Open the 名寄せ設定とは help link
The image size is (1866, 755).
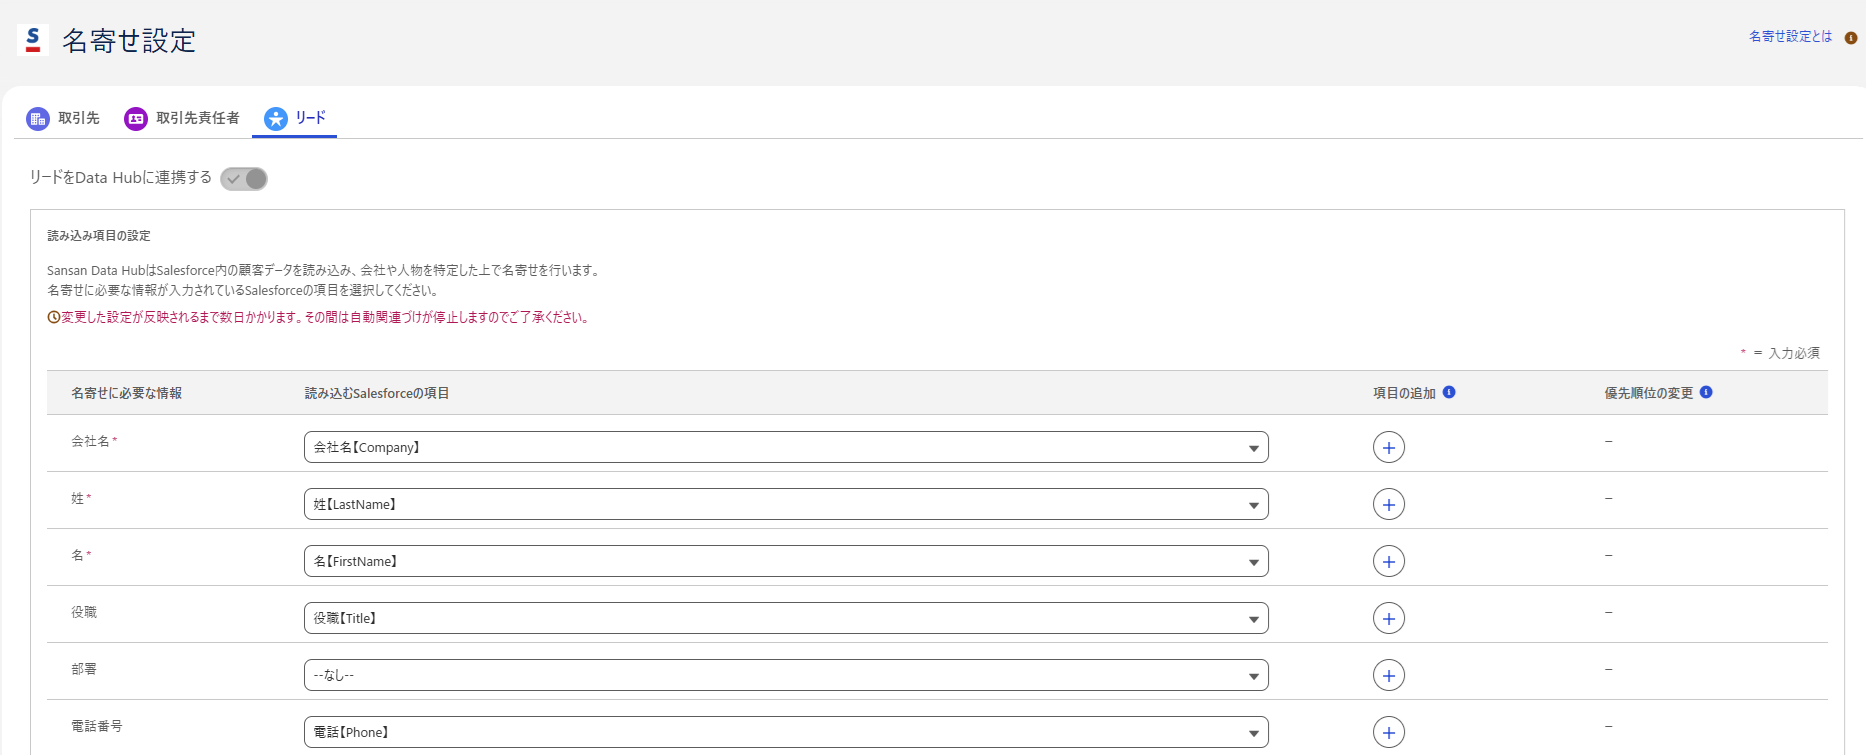1790,36
